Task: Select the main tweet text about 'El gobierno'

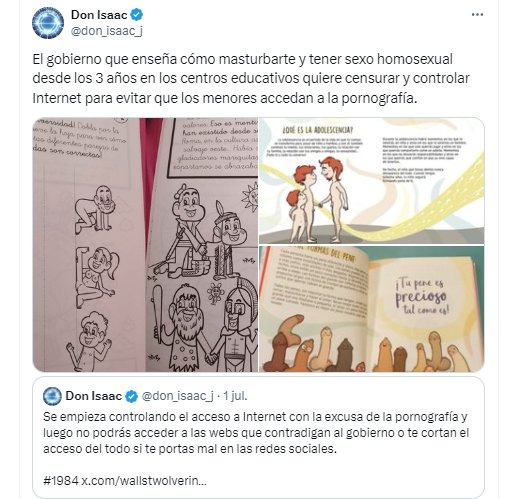Action: 251,79
